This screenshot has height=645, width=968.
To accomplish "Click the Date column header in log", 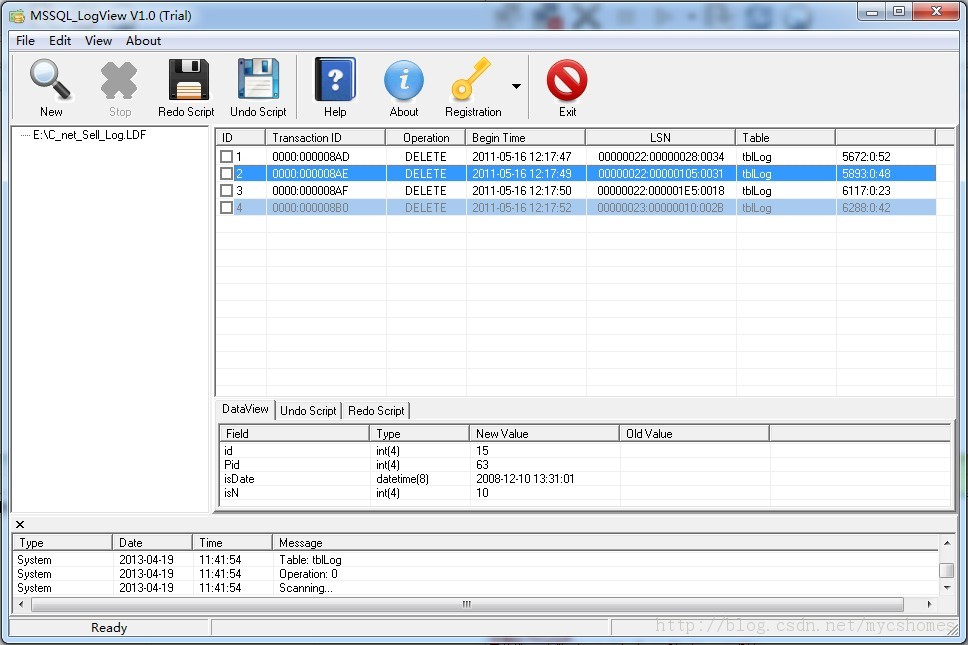I will click(152, 543).
